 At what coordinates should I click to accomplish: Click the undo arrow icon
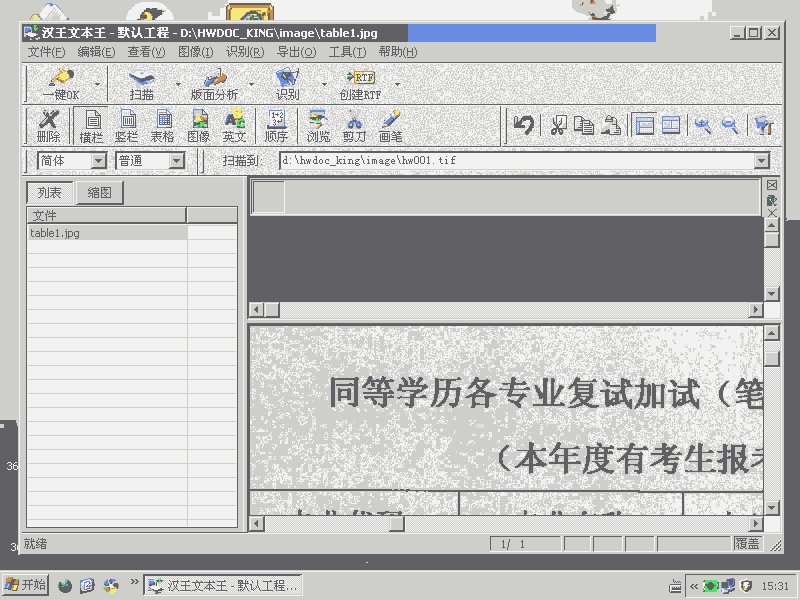click(x=522, y=126)
